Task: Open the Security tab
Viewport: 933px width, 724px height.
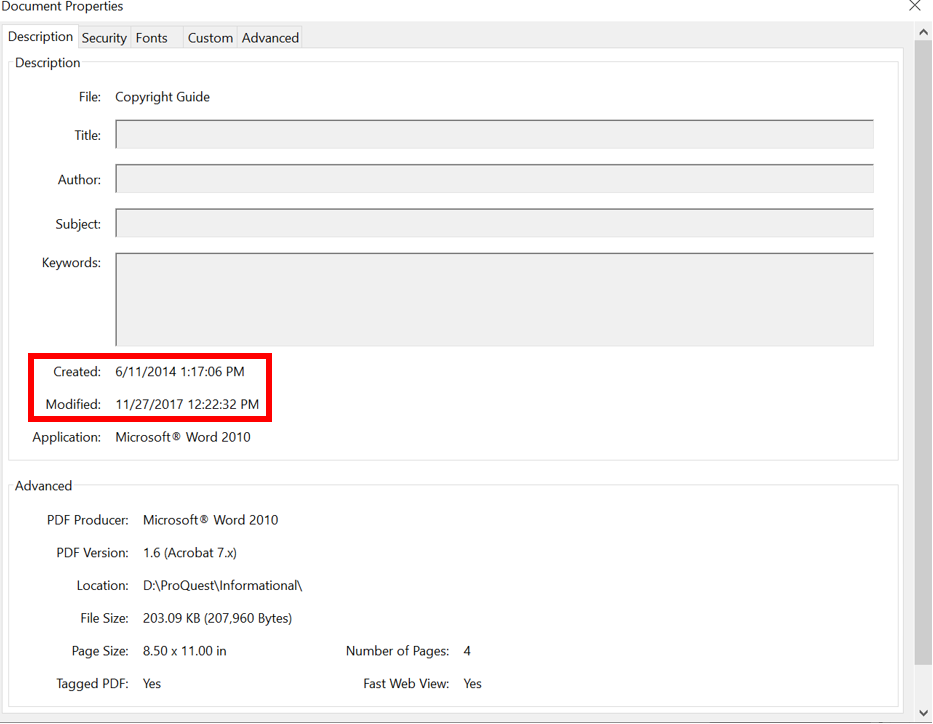Action: tap(104, 38)
